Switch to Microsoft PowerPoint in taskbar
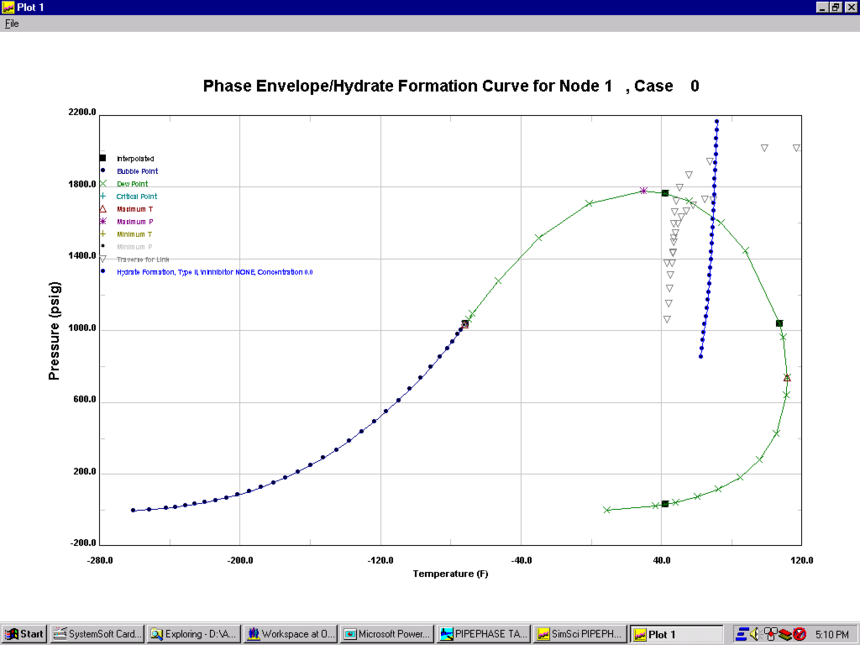The width and height of the screenshot is (860, 645). coord(387,634)
